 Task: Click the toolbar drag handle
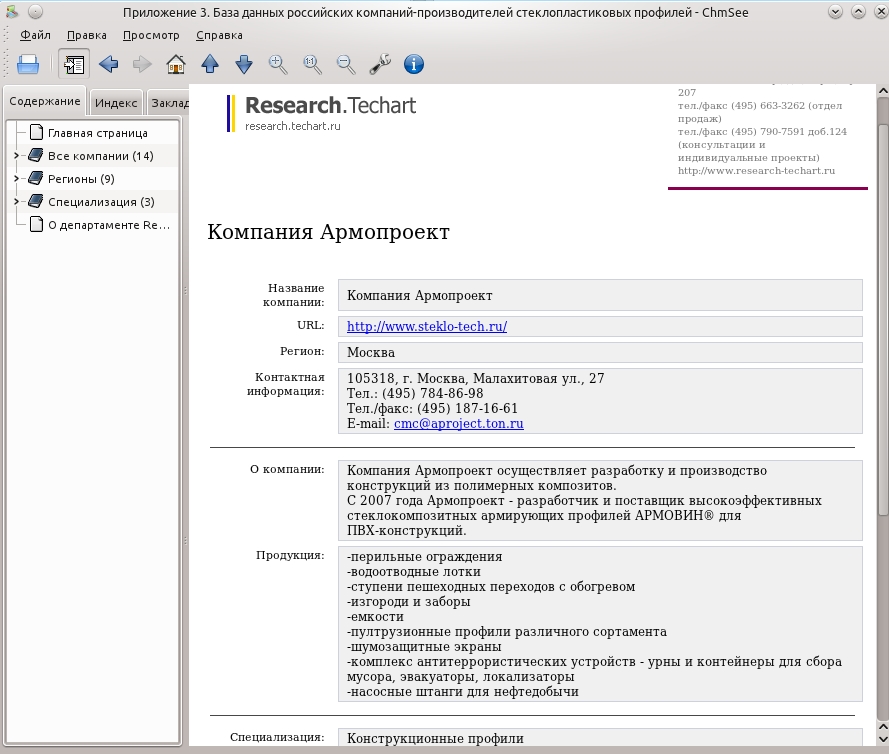pos(6,64)
